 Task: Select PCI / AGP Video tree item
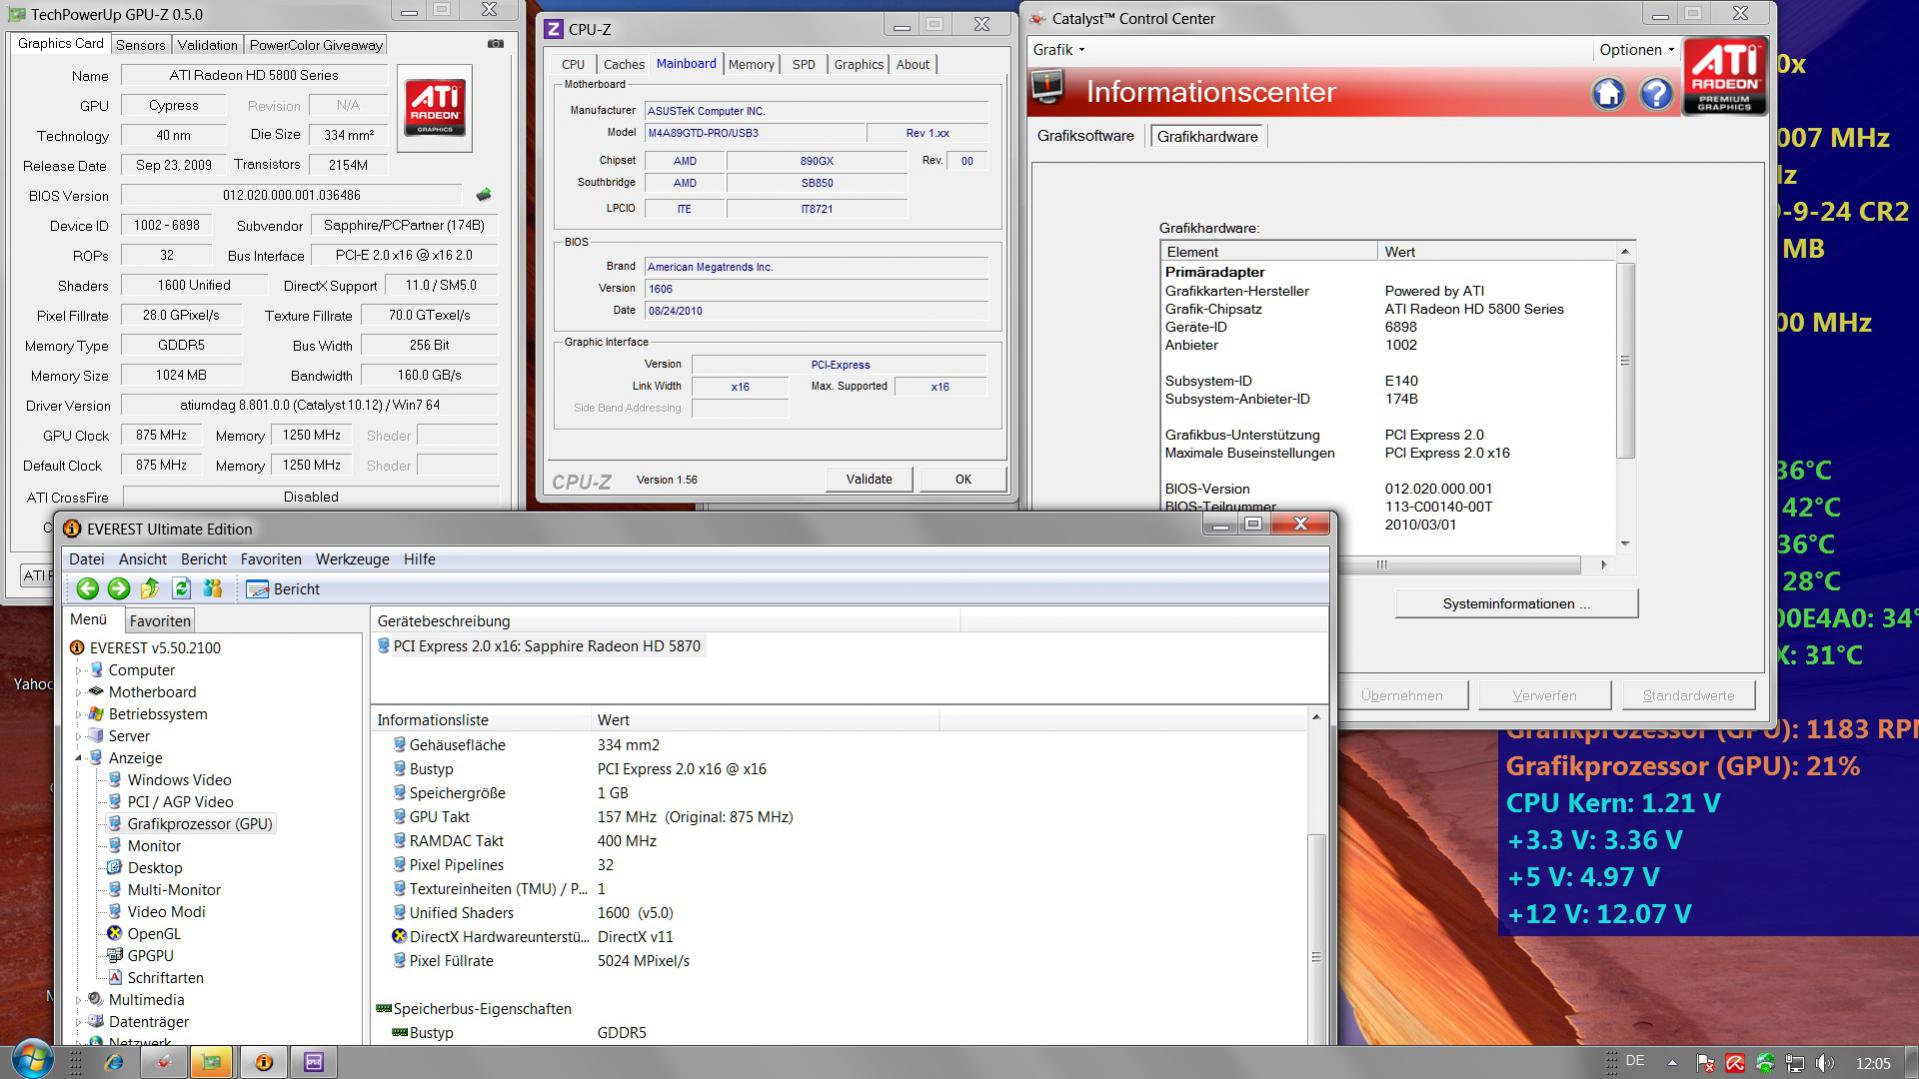click(x=180, y=802)
